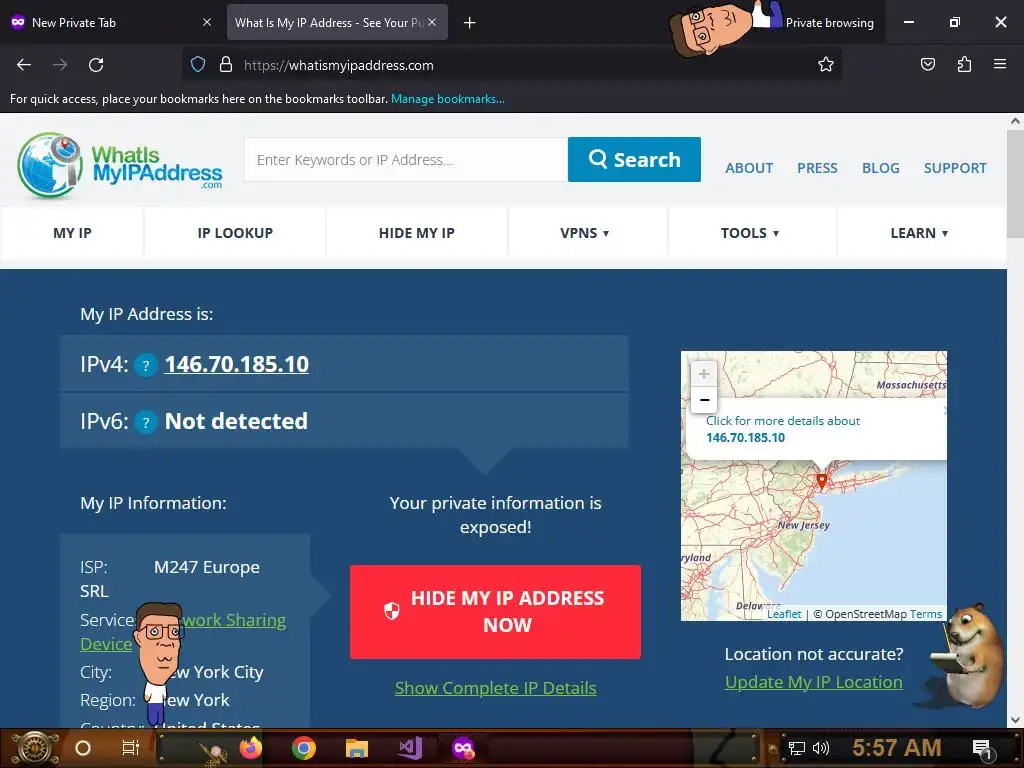The image size is (1024, 768).
Task: Close the What Is My IP Address tab
Action: coord(432,22)
